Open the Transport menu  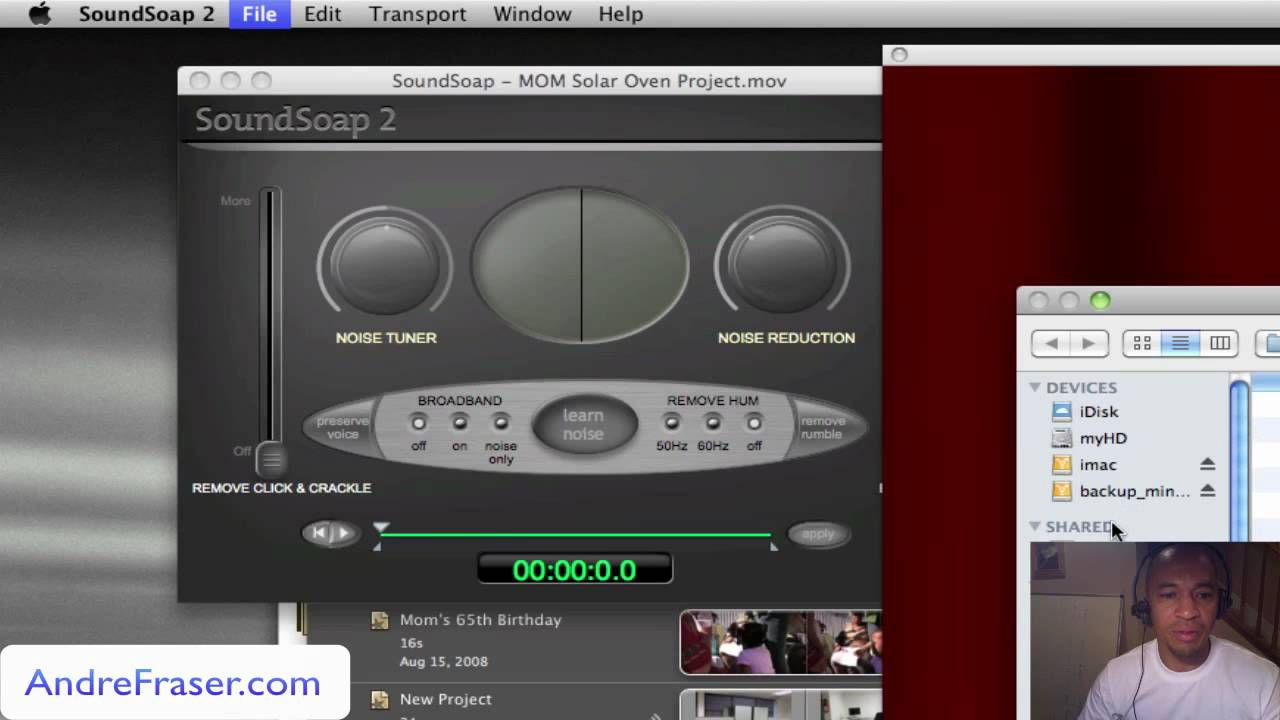tap(417, 14)
